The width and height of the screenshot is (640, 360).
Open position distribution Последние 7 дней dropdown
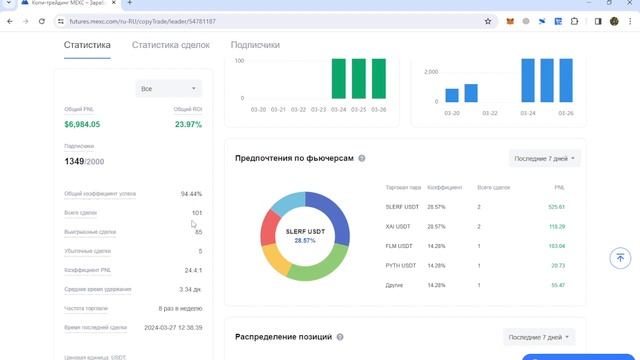click(539, 337)
